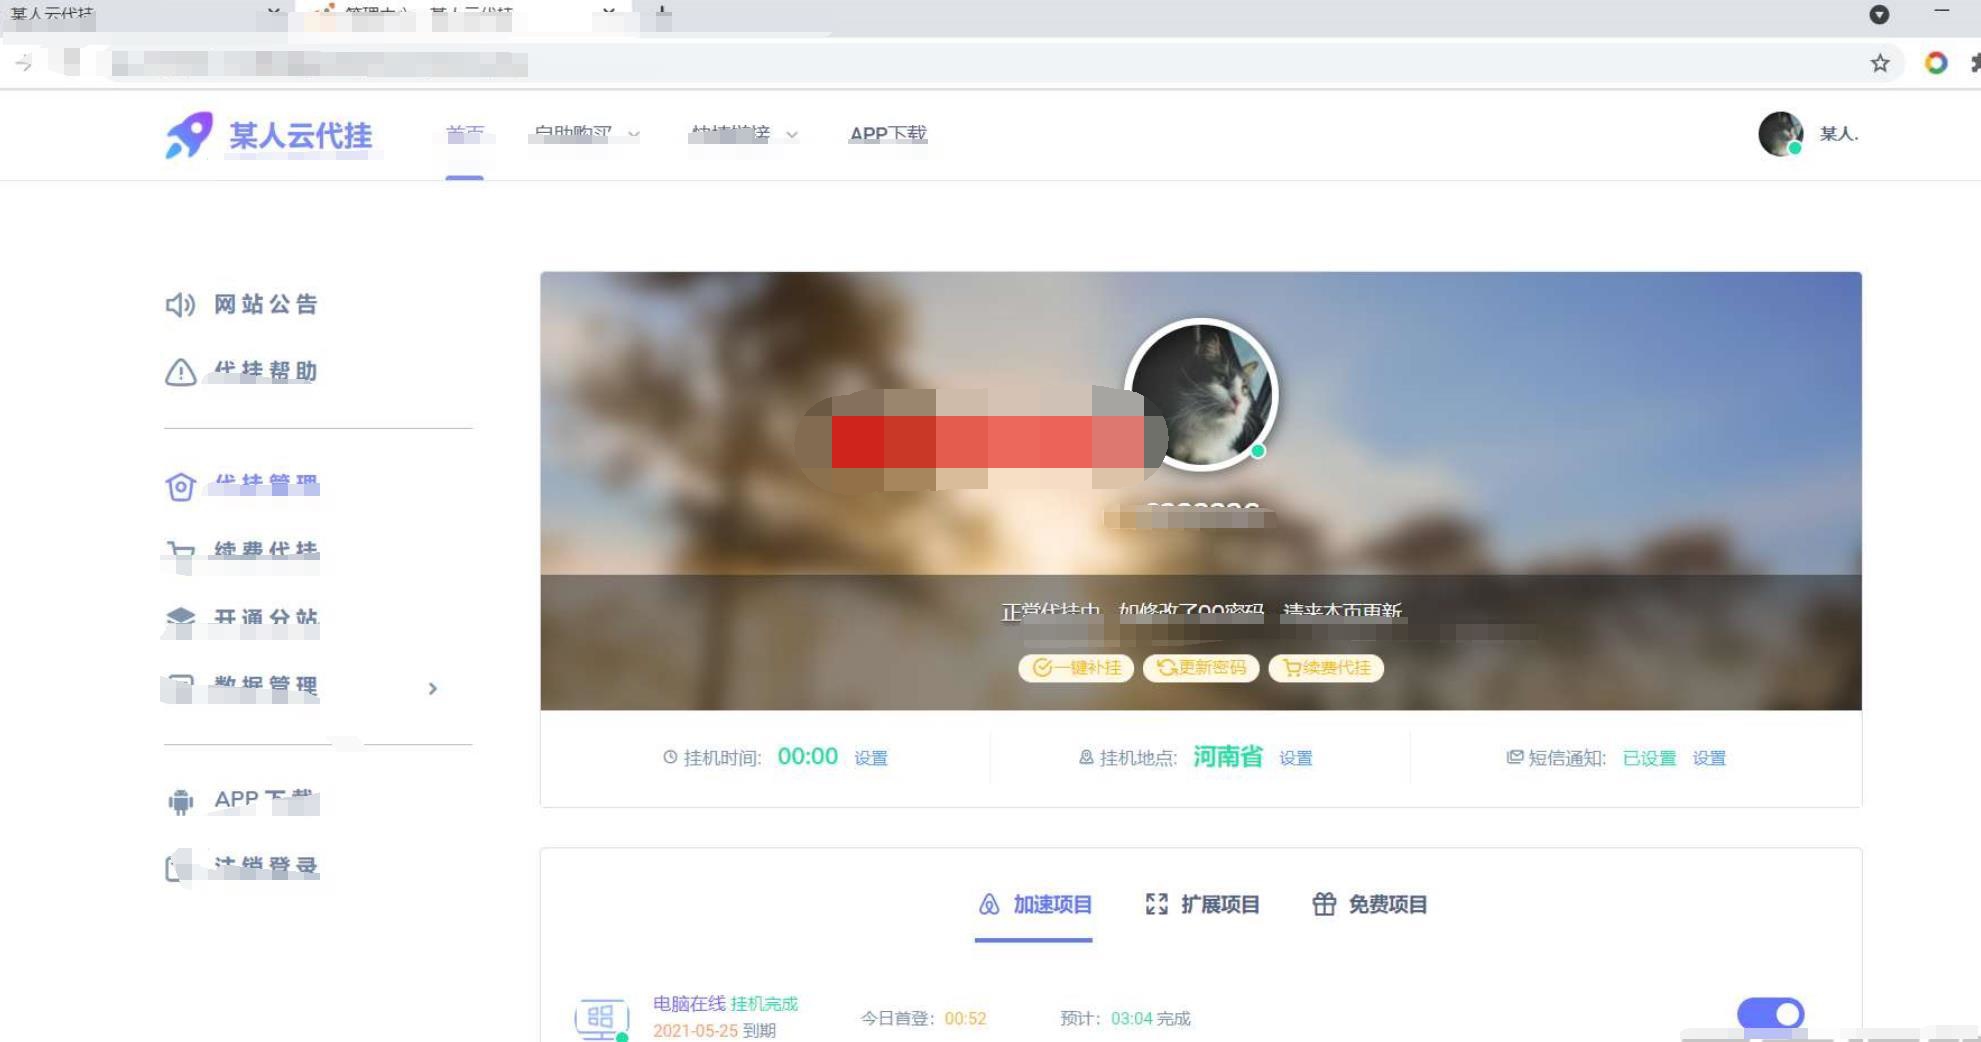
Task: Click the large cat avatar image
Action: click(1201, 394)
